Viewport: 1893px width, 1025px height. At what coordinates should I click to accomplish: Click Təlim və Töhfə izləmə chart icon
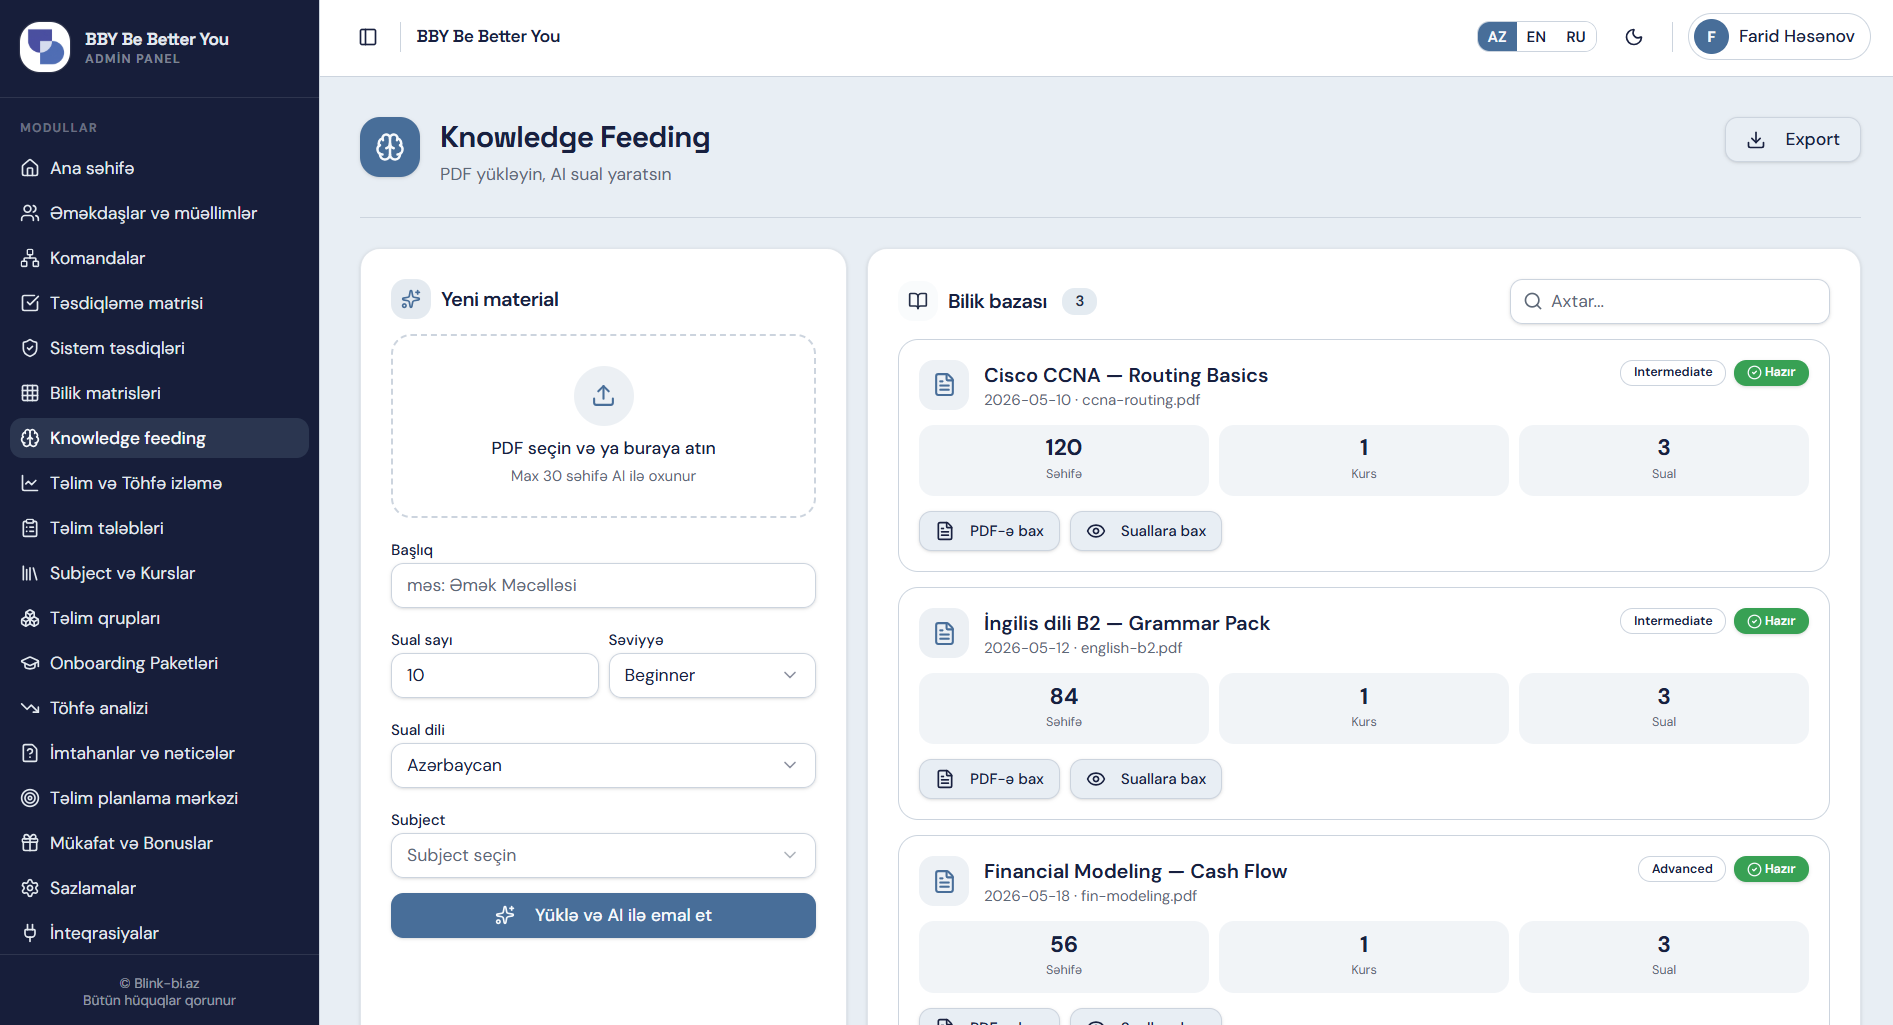point(30,483)
